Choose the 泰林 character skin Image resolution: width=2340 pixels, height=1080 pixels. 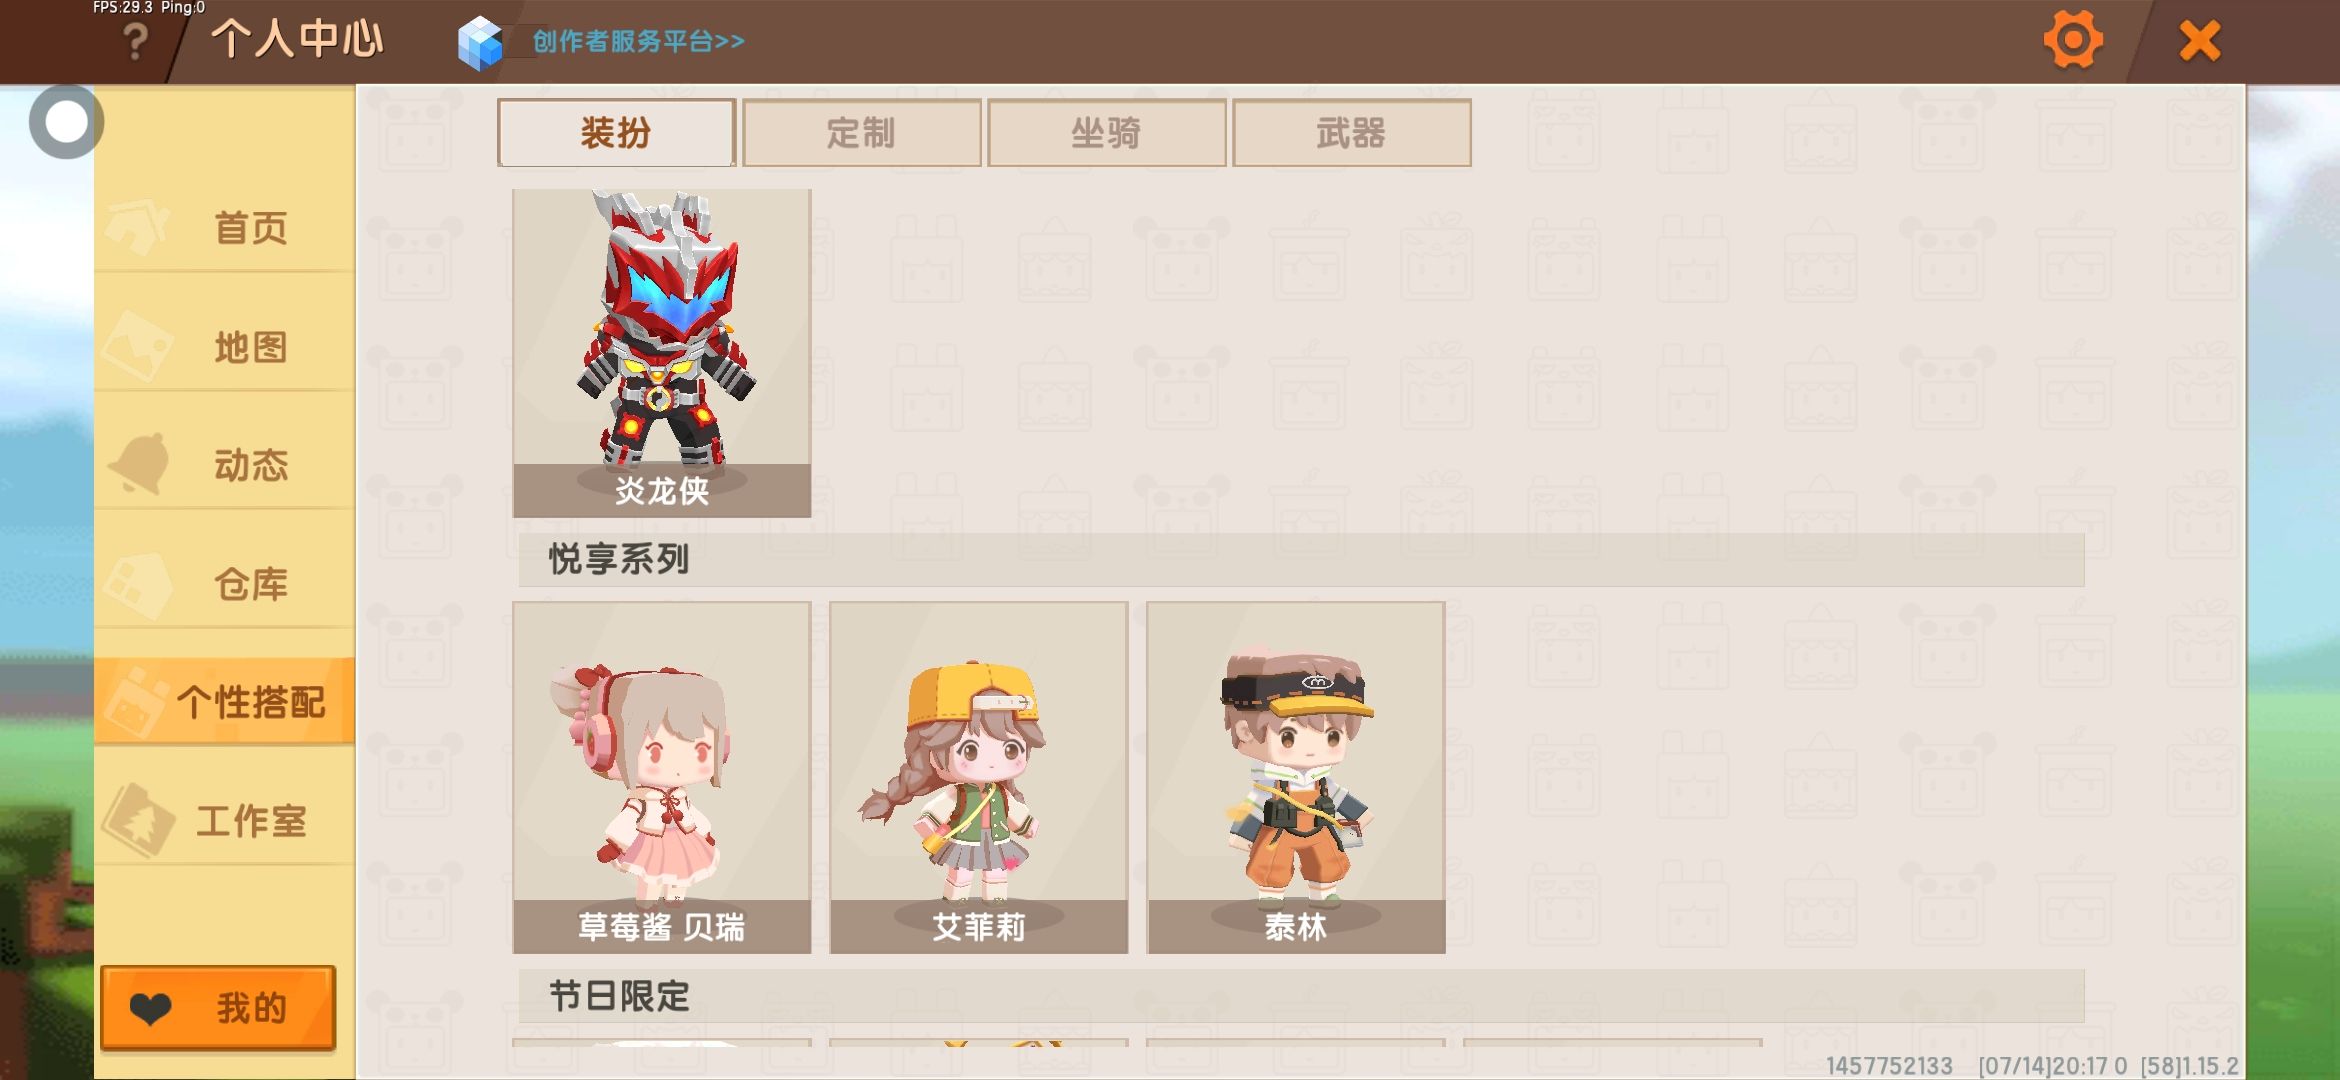(1296, 777)
